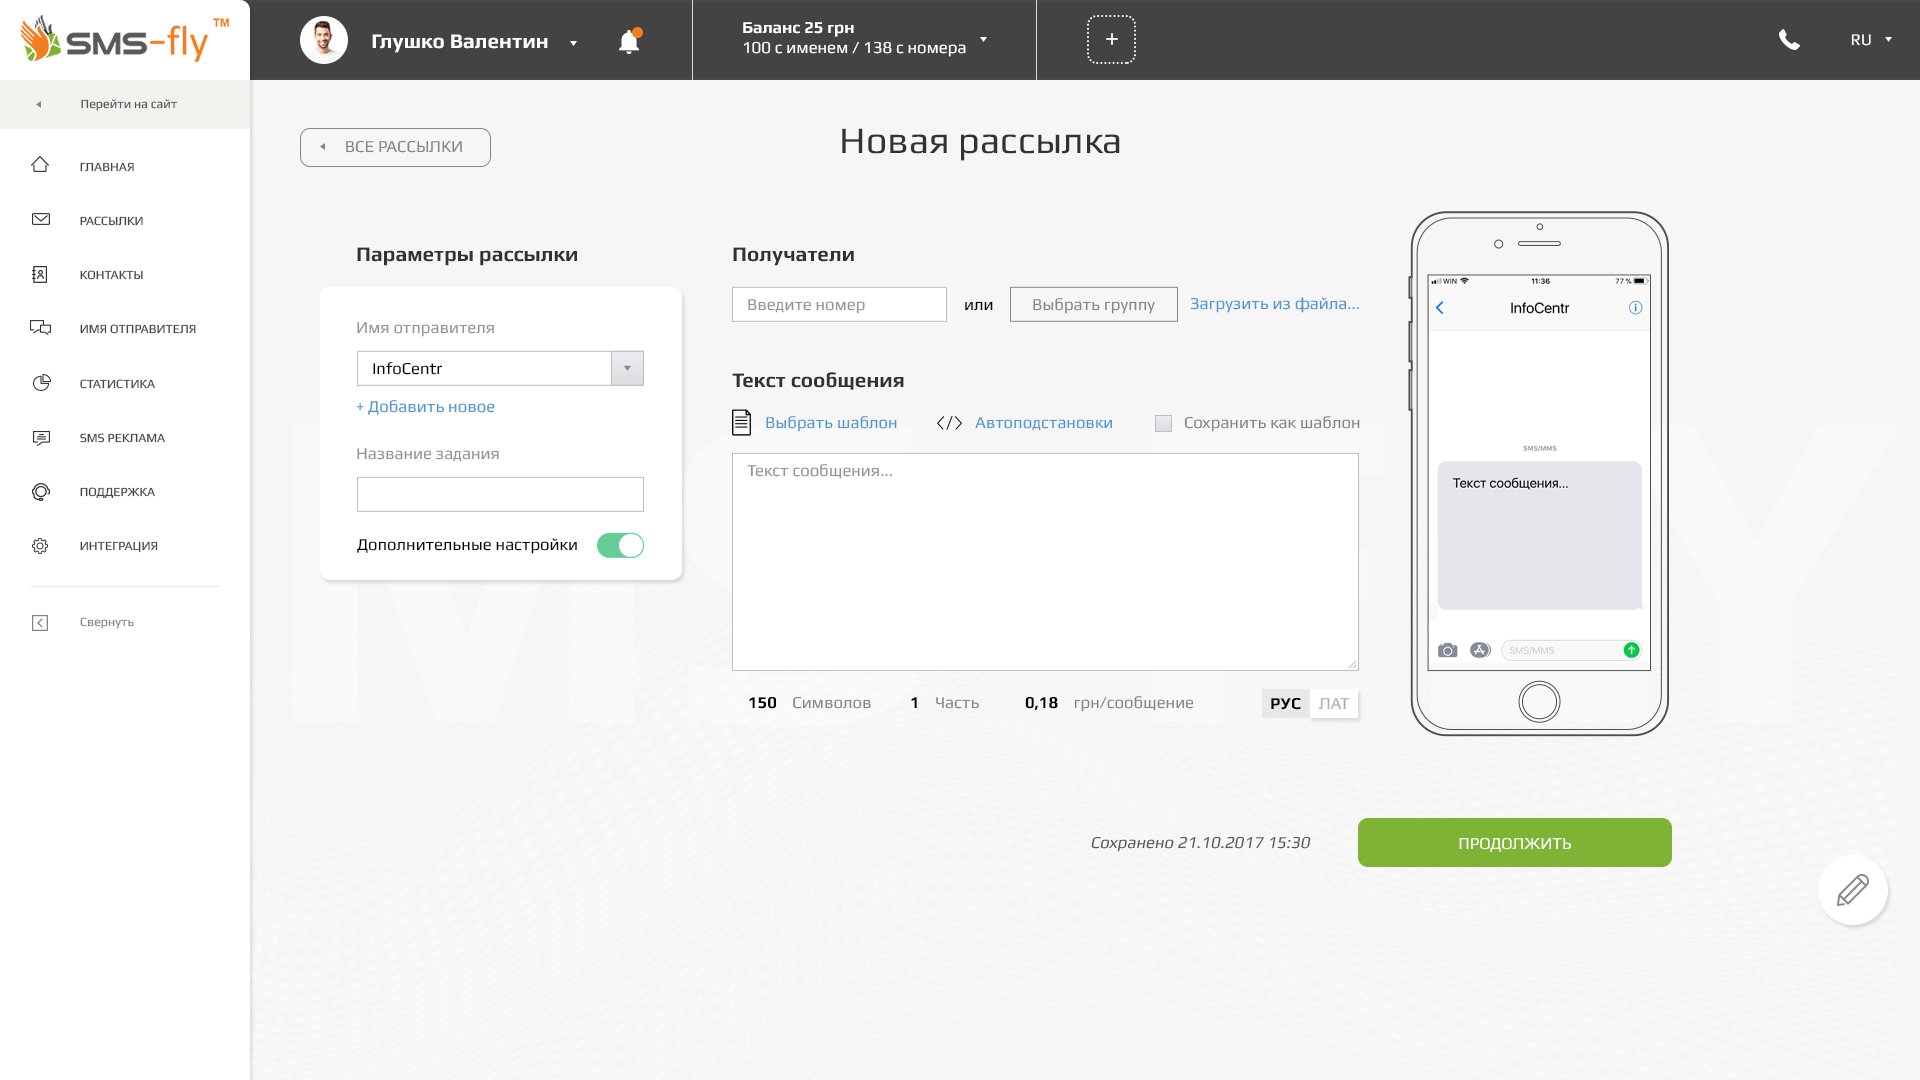1920x1080 pixels.
Task: Click the floating pencil edit button
Action: pos(1852,890)
